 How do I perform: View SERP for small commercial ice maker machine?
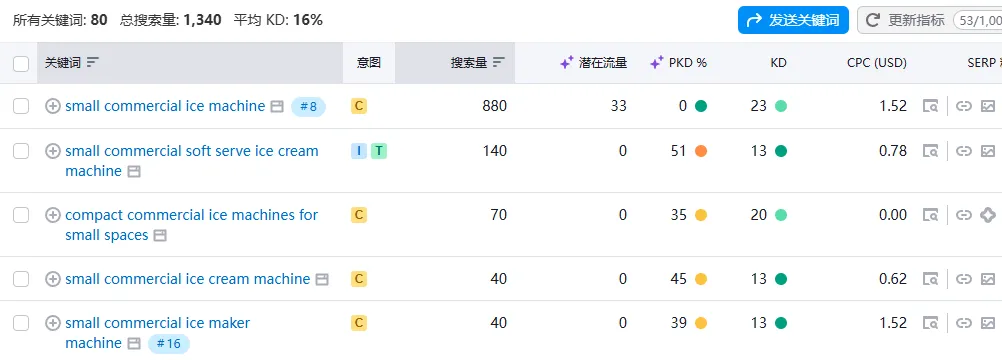tap(930, 323)
